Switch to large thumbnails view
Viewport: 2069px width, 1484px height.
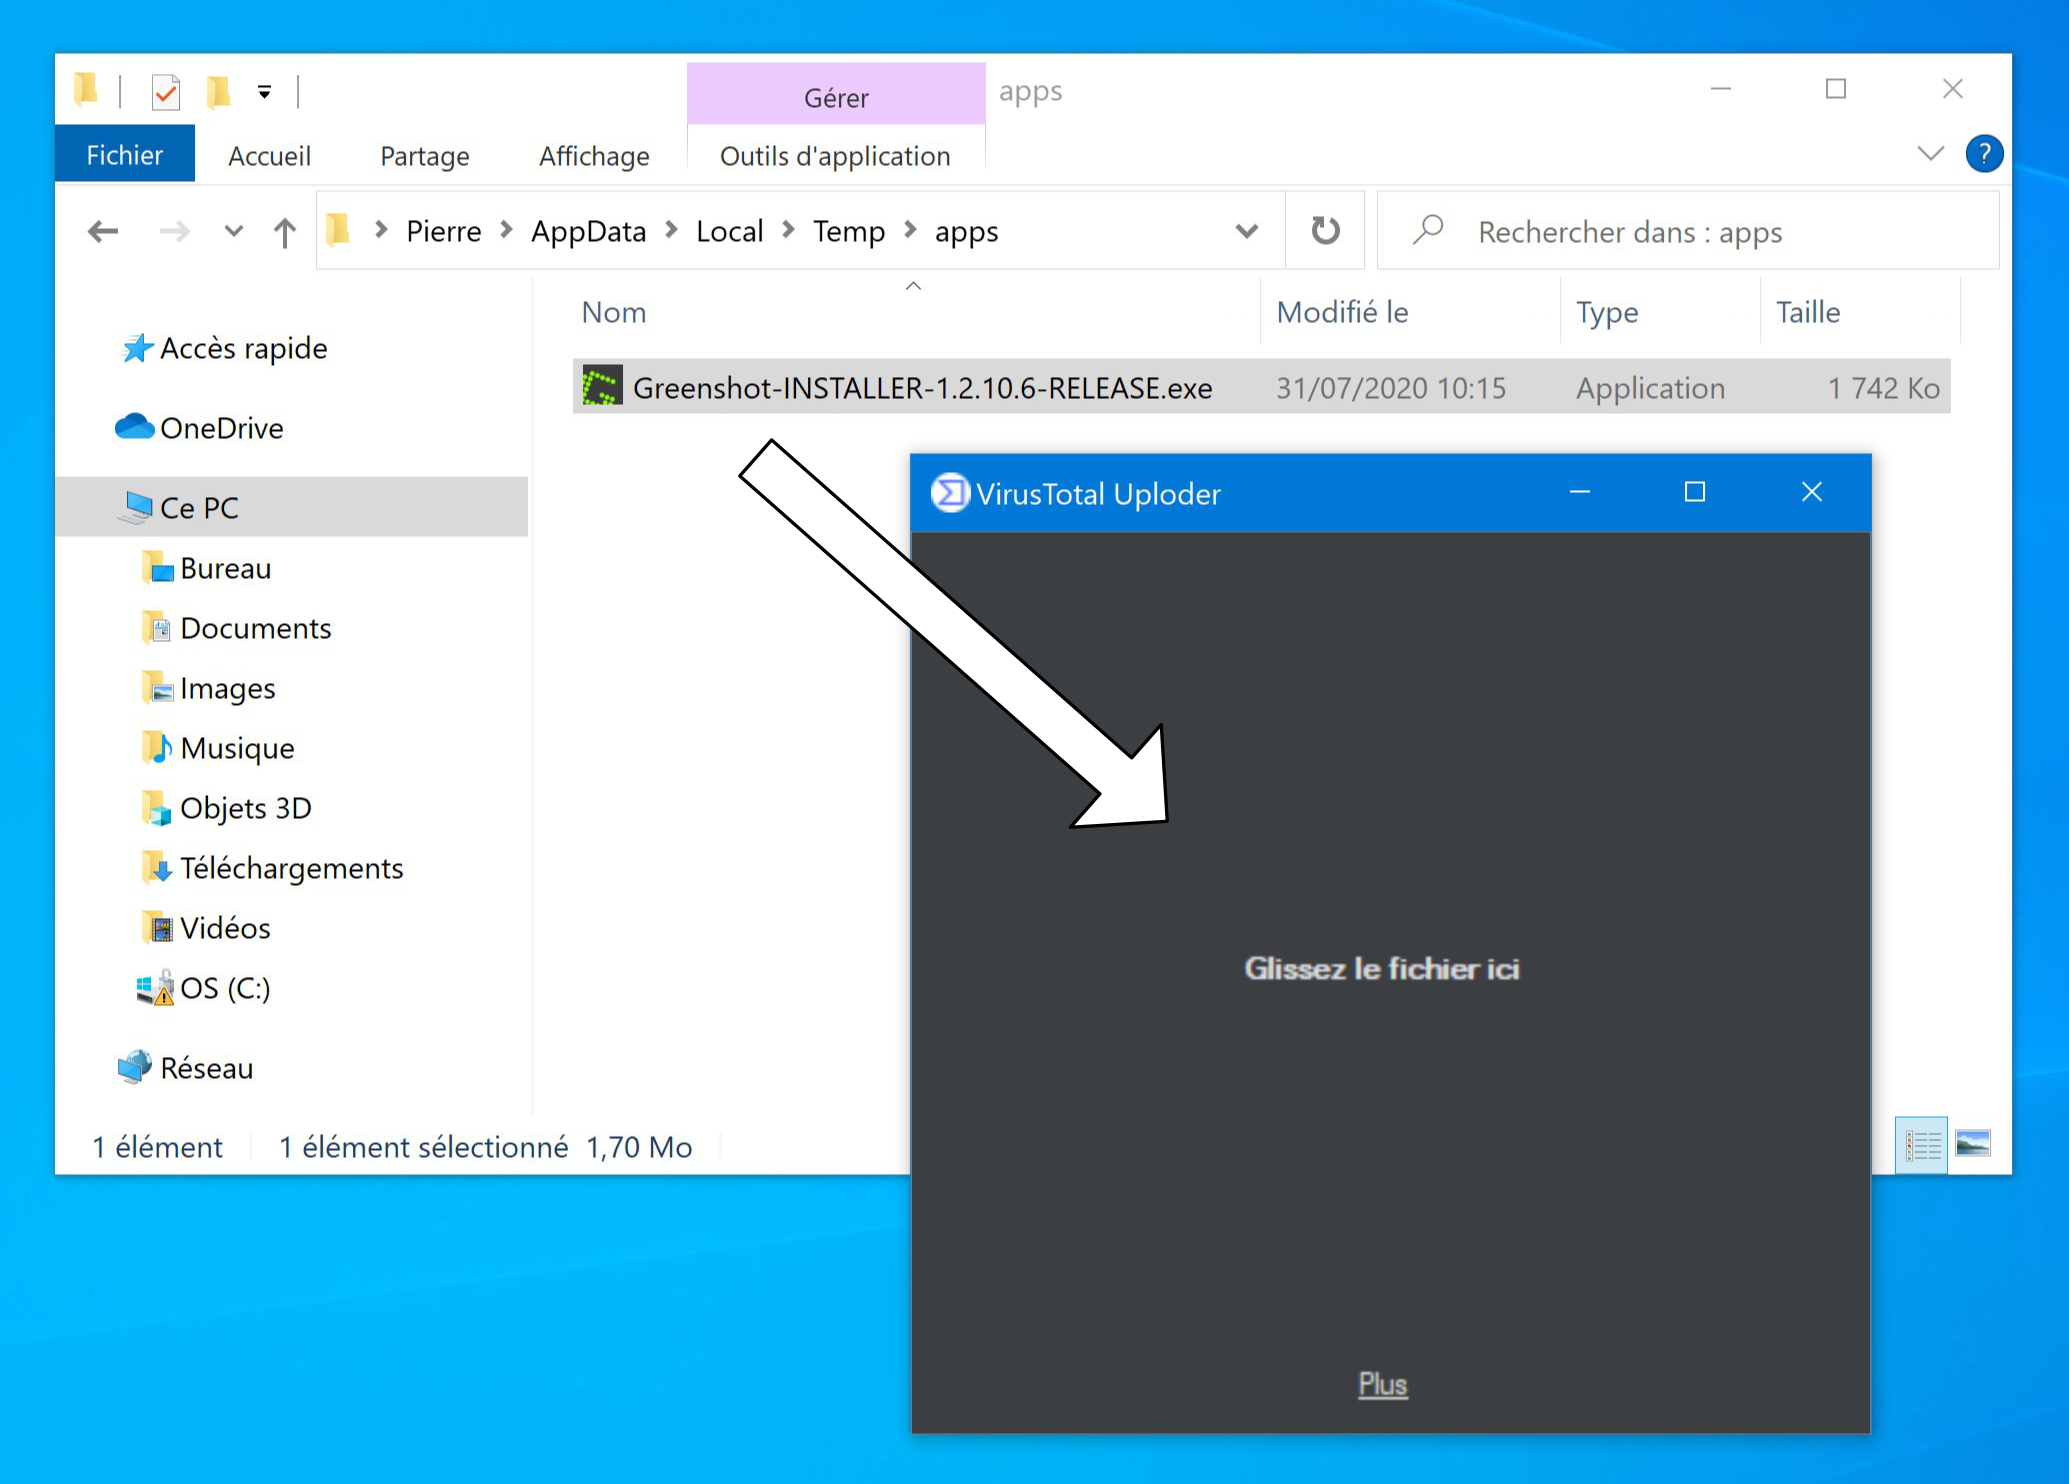click(1973, 1144)
